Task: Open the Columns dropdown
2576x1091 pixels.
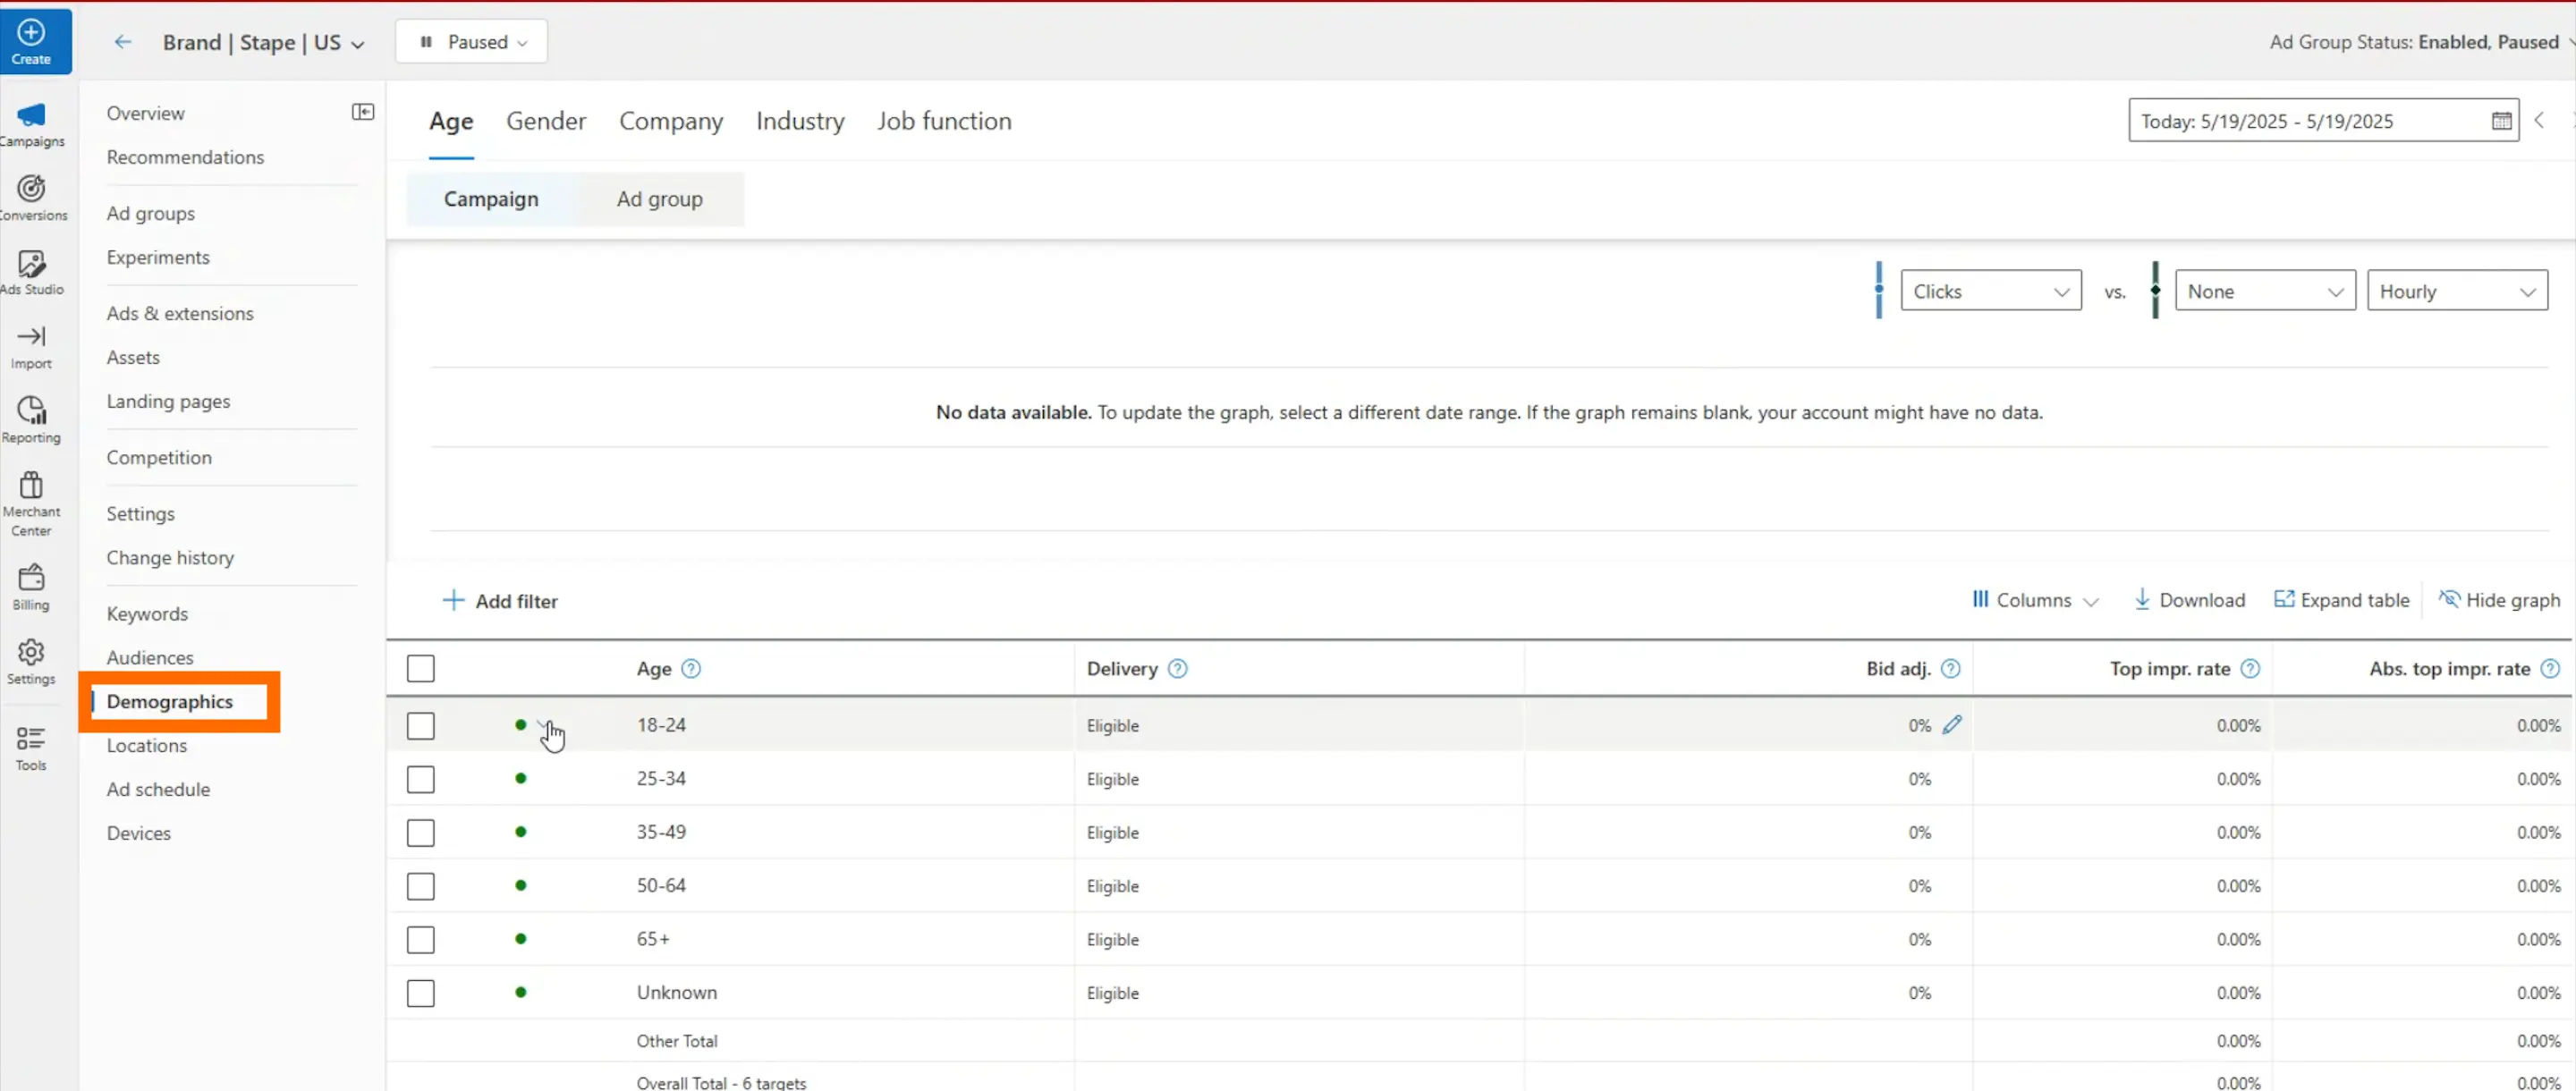Action: pyautogui.click(x=2035, y=600)
